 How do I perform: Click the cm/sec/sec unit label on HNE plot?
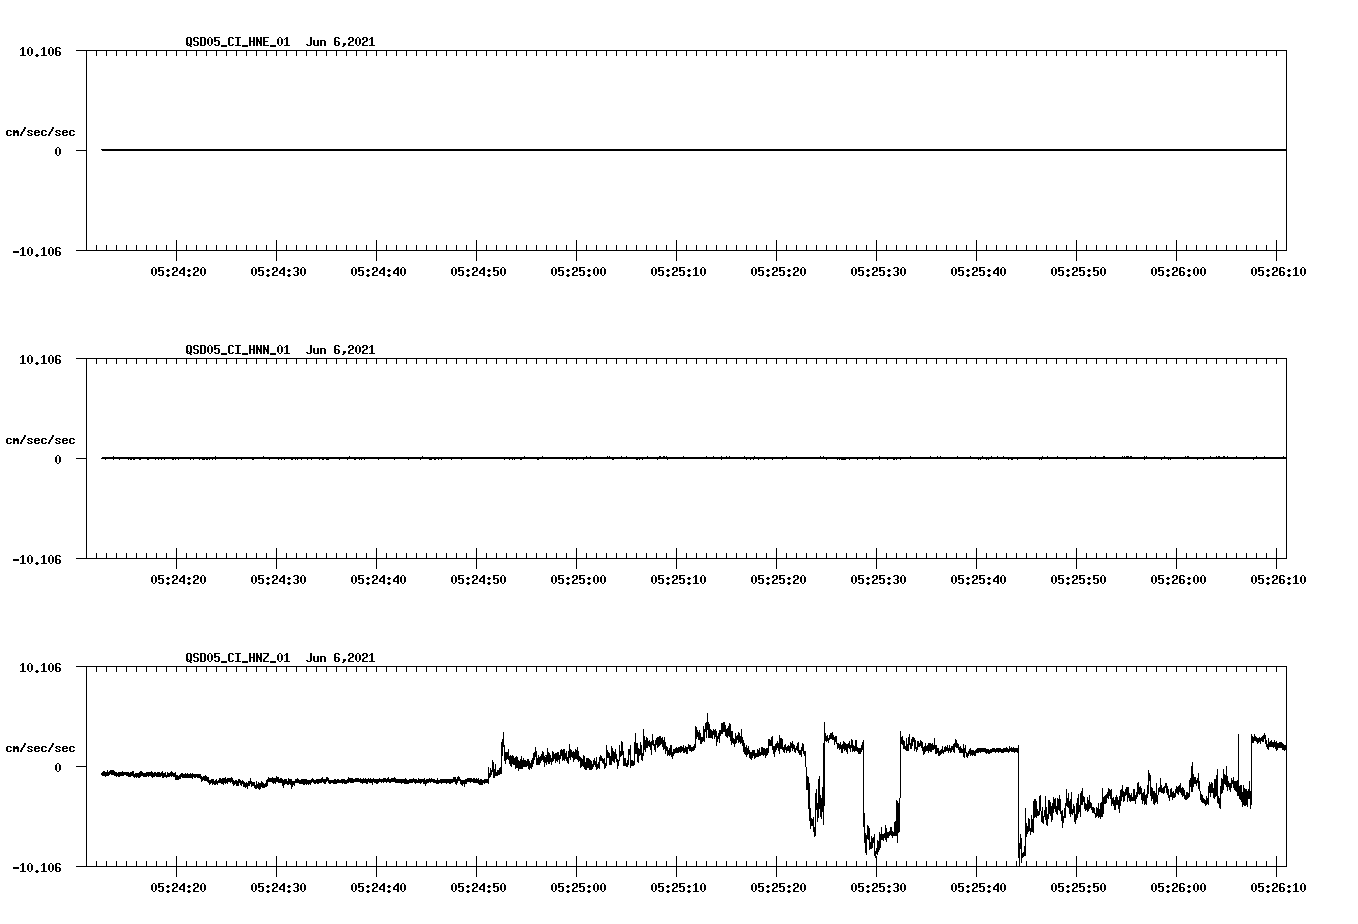pyautogui.click(x=40, y=132)
